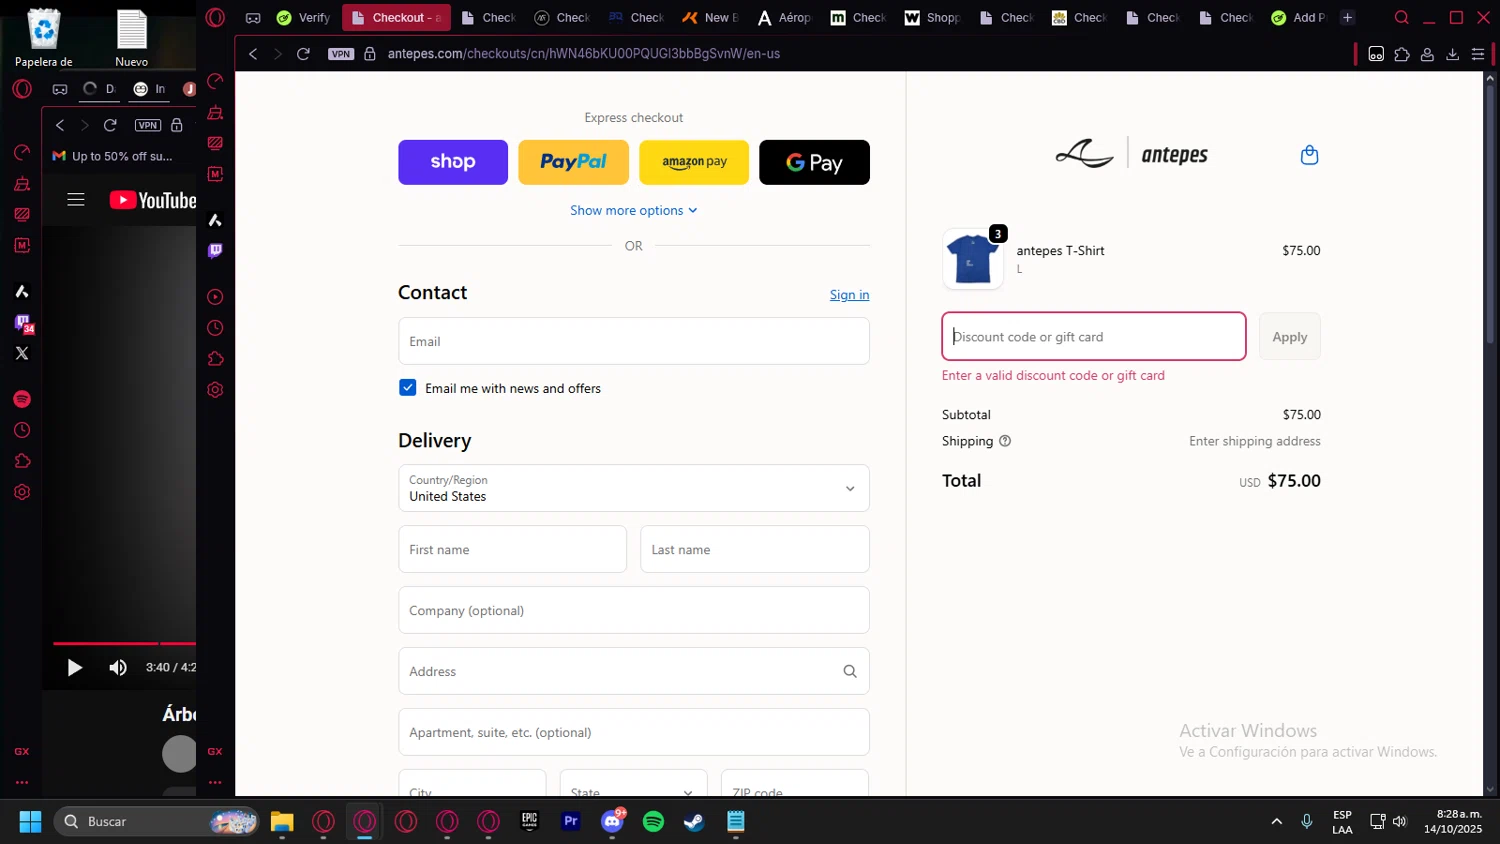Screen dimensions: 1500x844
Task: Open Twitch with 34 badge in back sidebar
Action: pyautogui.click(x=23, y=323)
